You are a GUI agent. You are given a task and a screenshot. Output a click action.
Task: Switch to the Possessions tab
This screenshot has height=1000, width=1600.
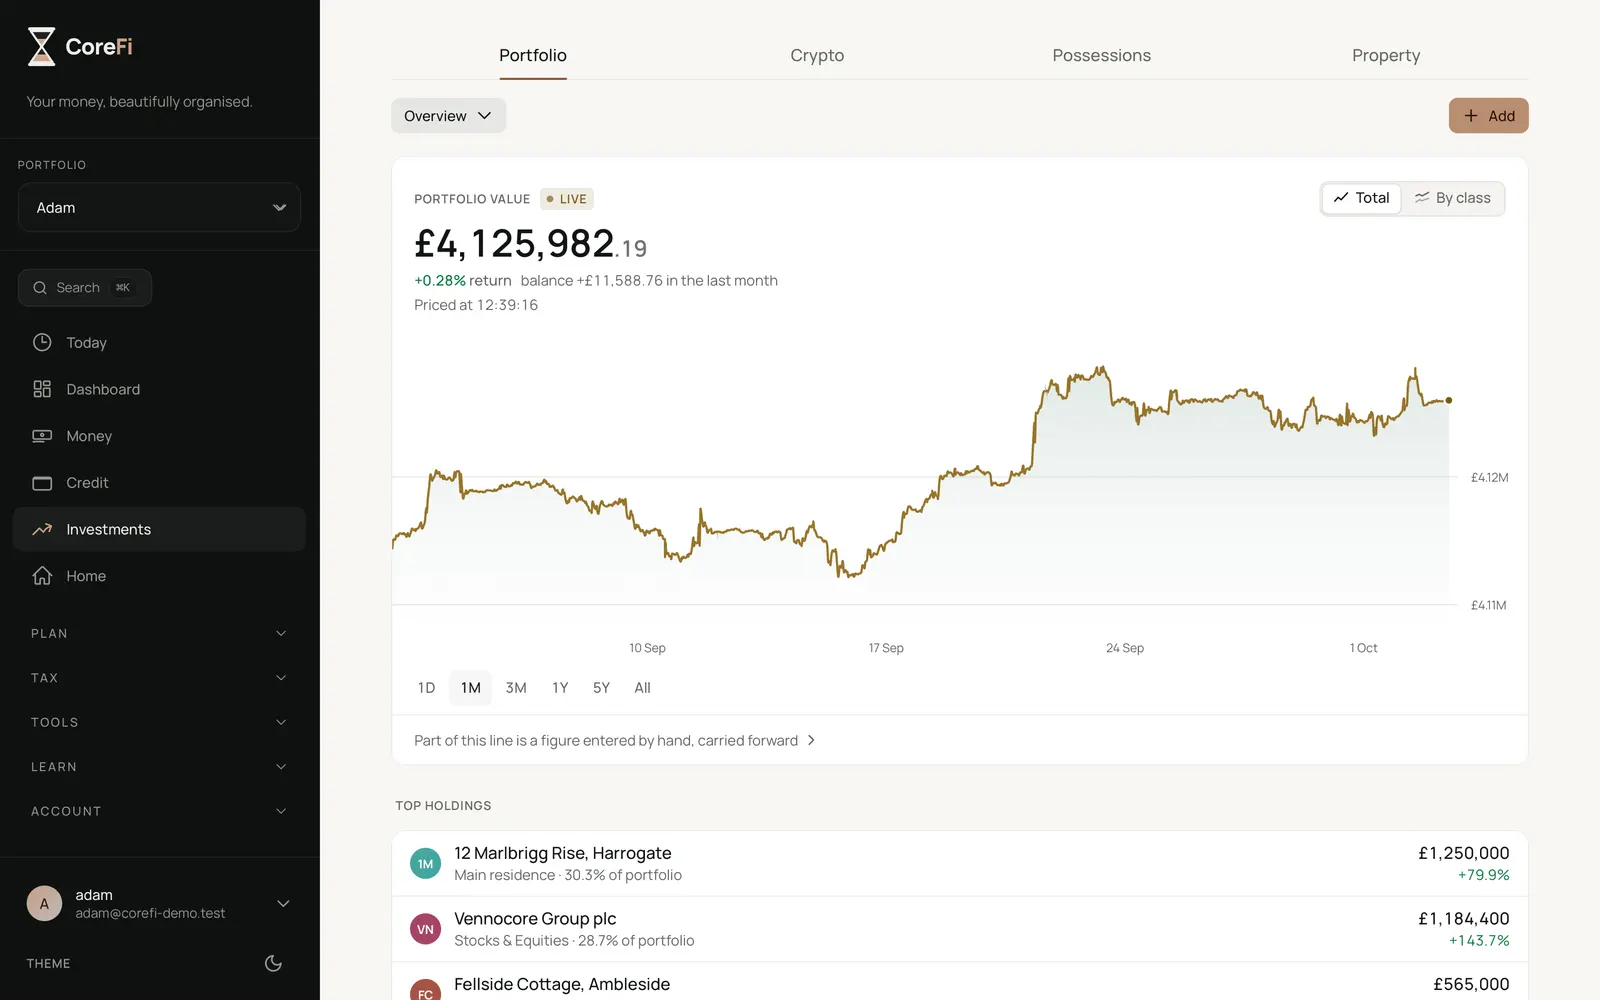[x=1101, y=55]
